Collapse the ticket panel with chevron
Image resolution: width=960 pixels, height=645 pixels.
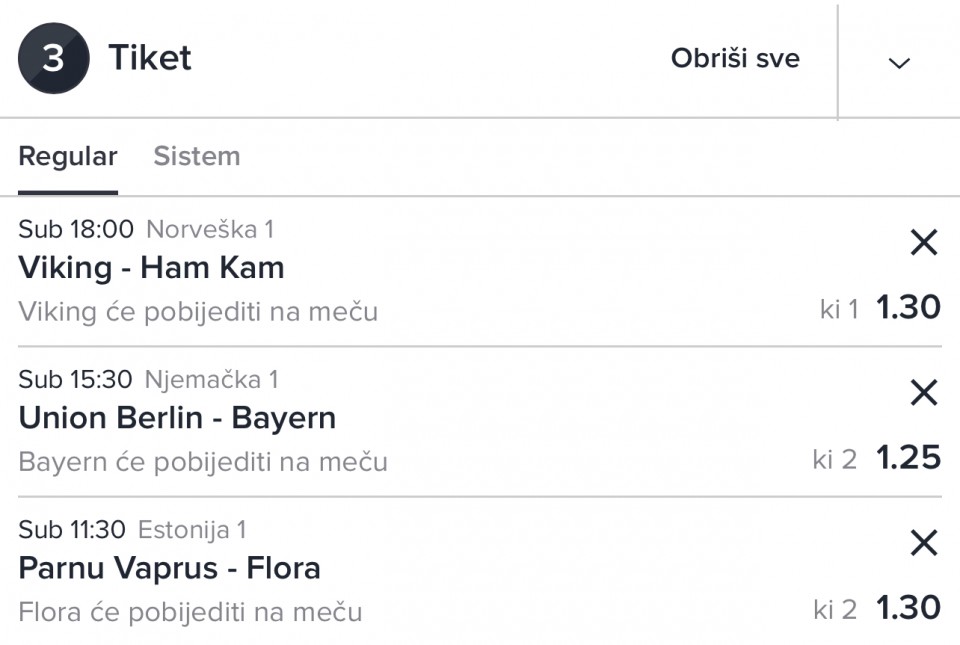pyautogui.click(x=899, y=62)
